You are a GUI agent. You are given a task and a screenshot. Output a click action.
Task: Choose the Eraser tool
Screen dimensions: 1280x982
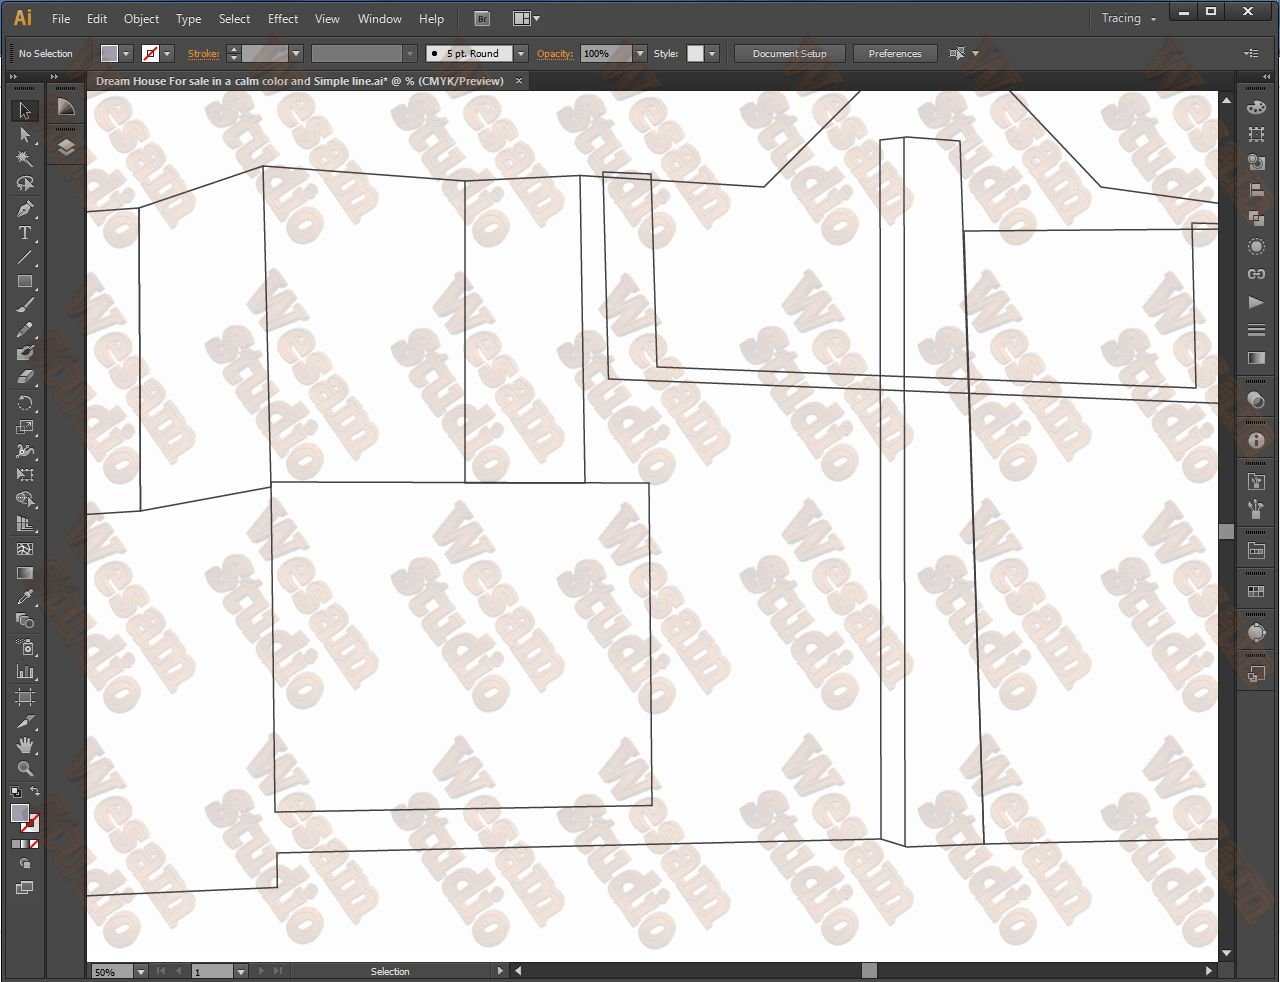click(25, 377)
